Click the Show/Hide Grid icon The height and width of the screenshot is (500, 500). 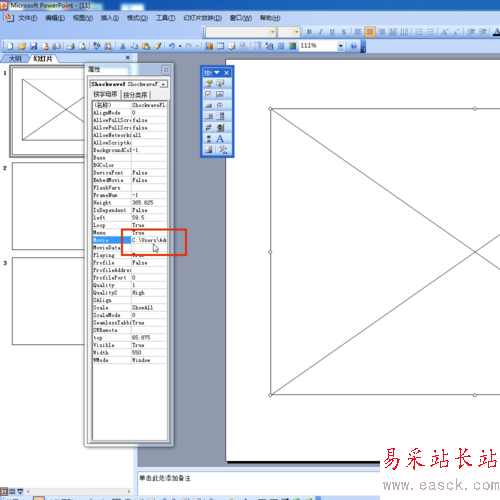[x=281, y=46]
